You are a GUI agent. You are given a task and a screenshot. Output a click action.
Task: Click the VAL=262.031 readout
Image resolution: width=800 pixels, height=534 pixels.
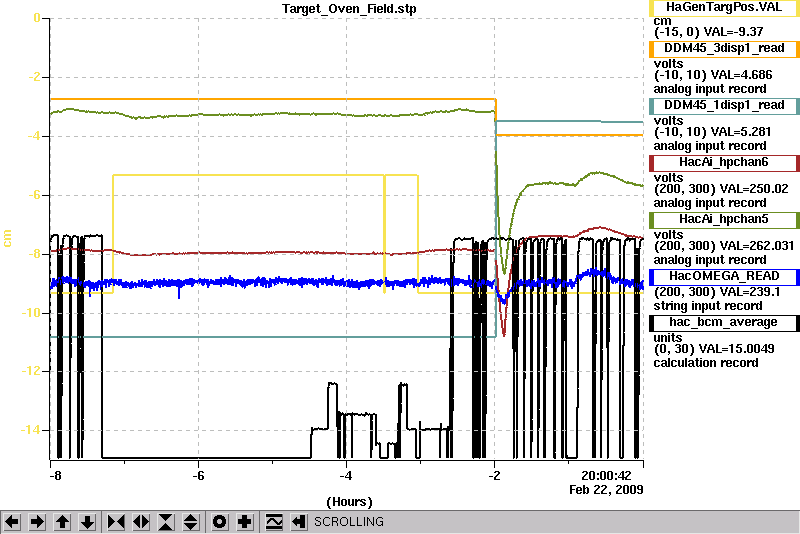coord(759,246)
